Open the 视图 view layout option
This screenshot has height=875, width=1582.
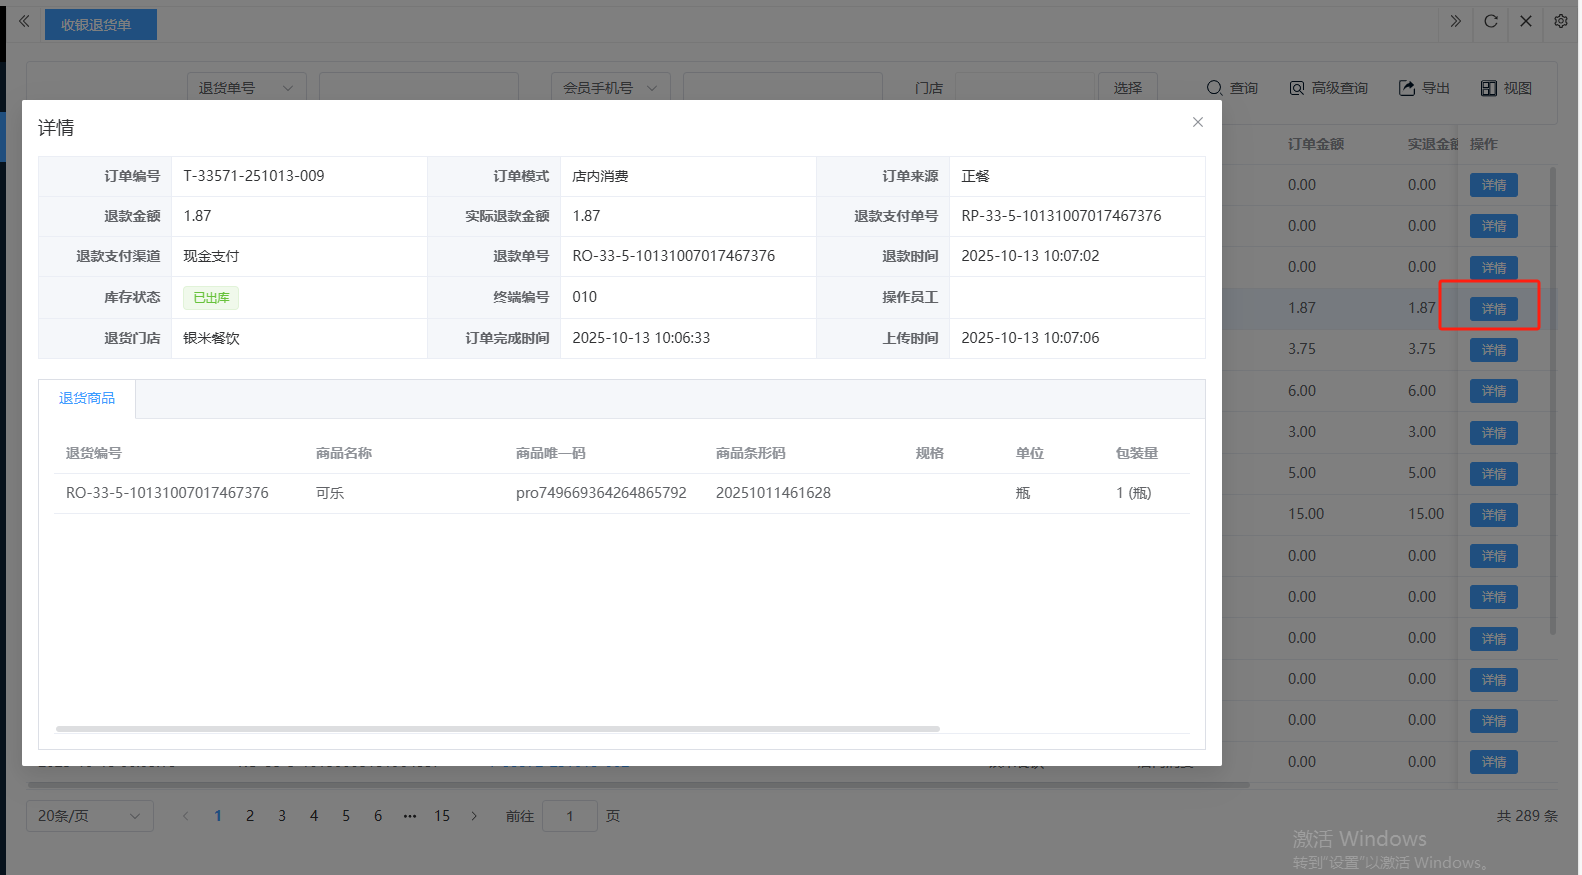click(1506, 88)
